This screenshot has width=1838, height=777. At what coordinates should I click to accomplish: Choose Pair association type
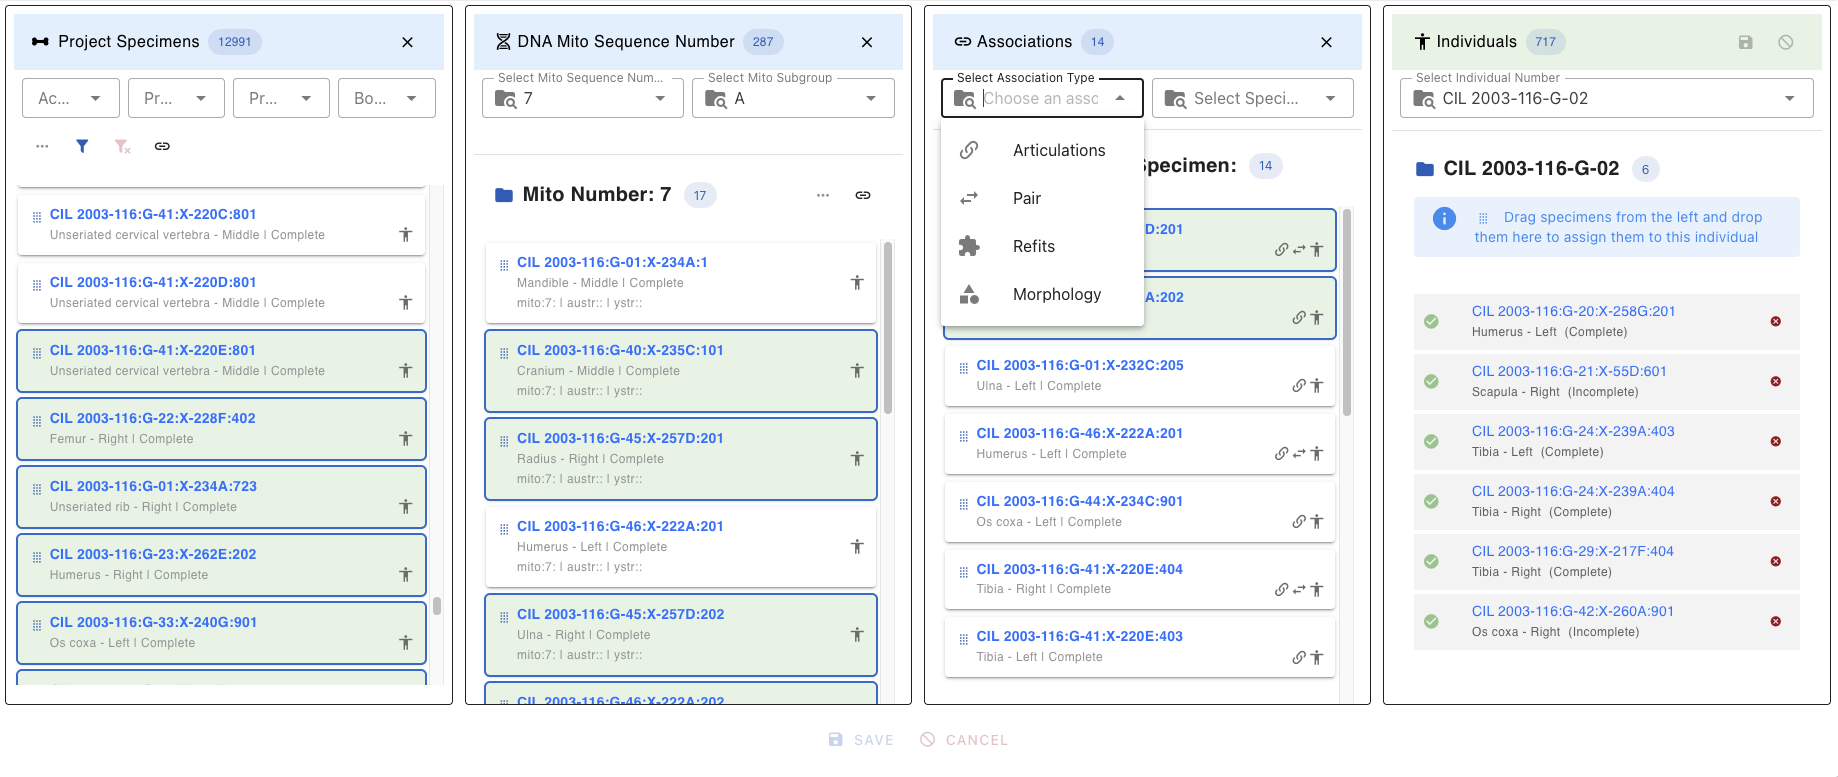coord(1042,198)
